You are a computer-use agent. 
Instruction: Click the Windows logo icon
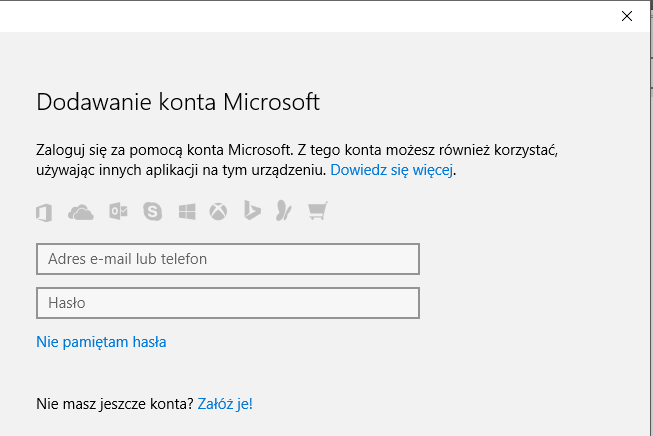[x=187, y=211]
